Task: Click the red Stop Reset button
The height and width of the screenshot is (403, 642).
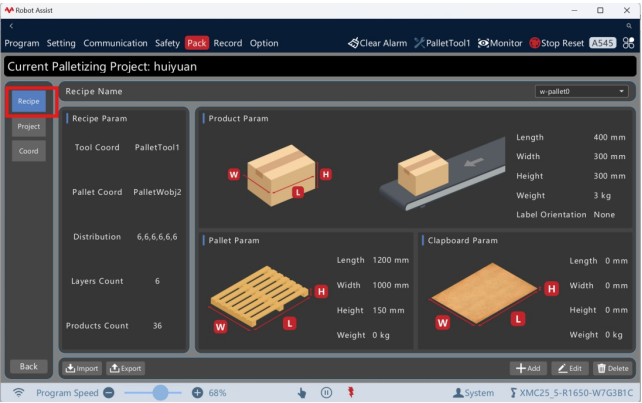Action: click(557, 43)
